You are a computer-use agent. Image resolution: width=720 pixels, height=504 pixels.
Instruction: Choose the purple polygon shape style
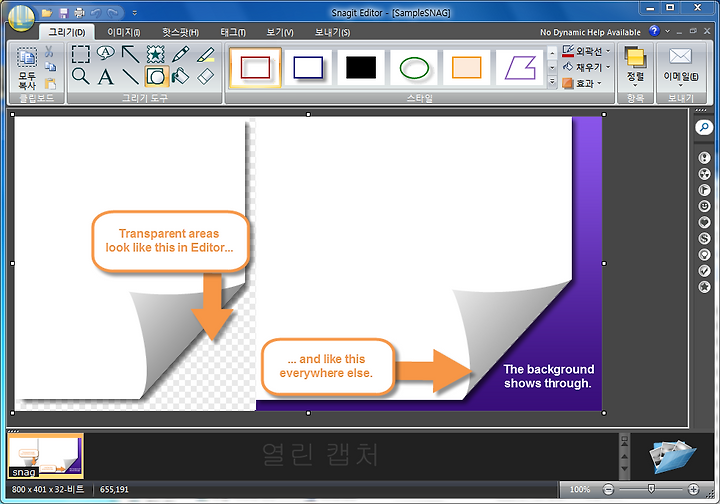(520, 67)
